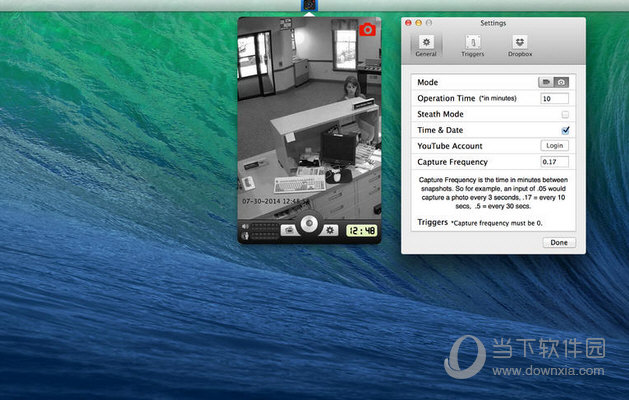Click the round record button
The image size is (629, 400).
[x=309, y=223]
